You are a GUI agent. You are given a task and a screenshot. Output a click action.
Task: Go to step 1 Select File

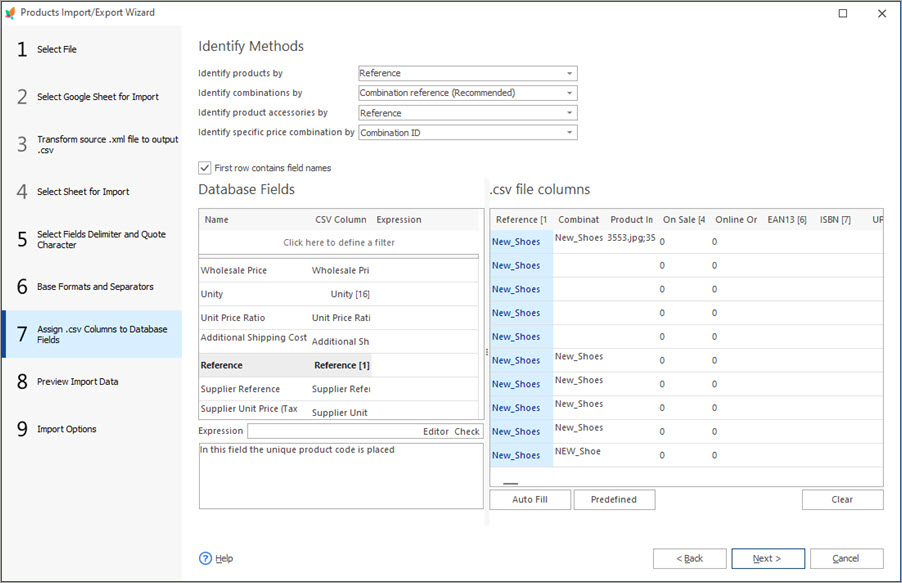pyautogui.click(x=92, y=49)
